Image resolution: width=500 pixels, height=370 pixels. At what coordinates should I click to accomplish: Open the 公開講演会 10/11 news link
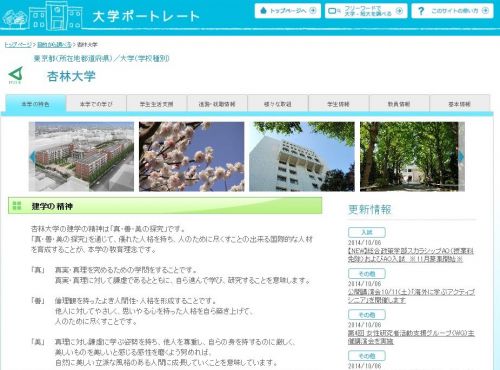[x=411, y=296]
